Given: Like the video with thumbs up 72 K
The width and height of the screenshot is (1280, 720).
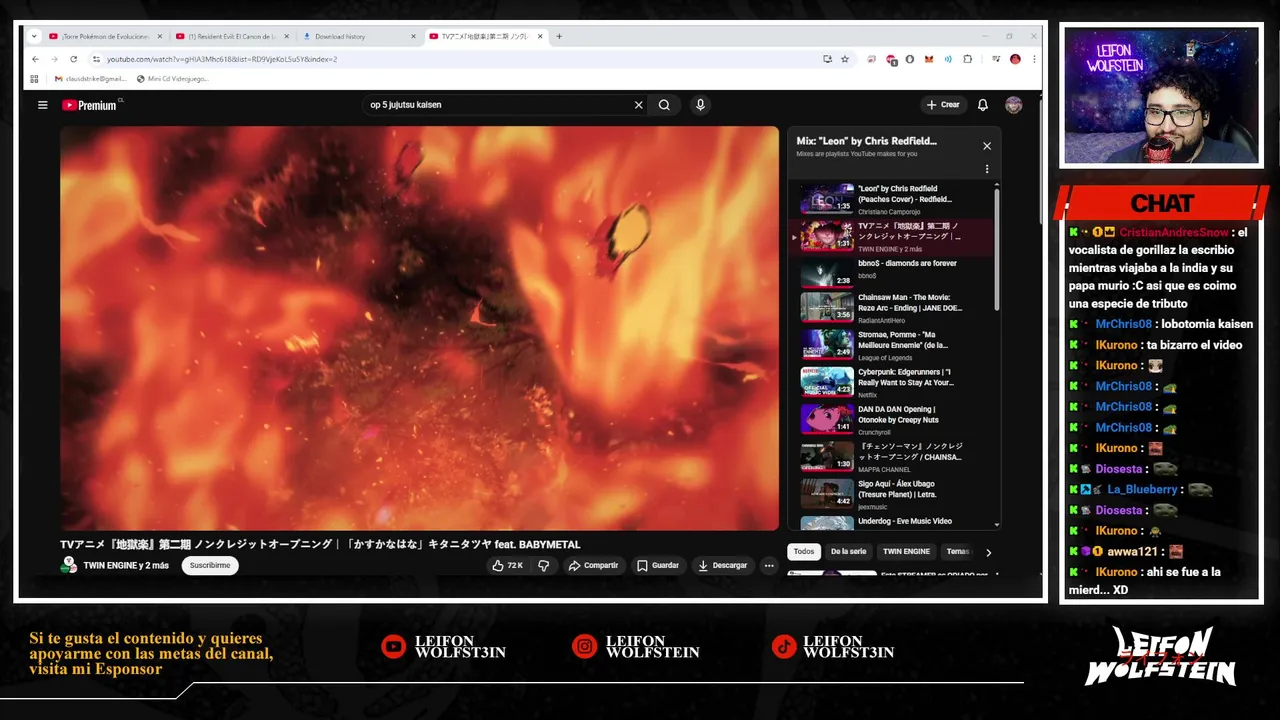Looking at the screenshot, I should [x=508, y=565].
